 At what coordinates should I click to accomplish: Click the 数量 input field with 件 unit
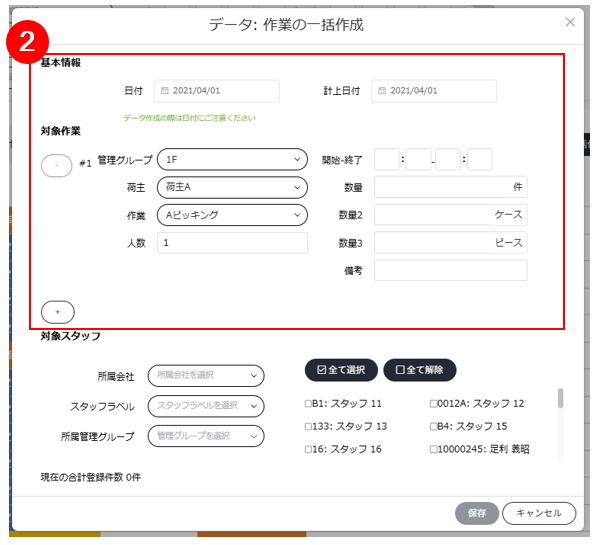451,187
